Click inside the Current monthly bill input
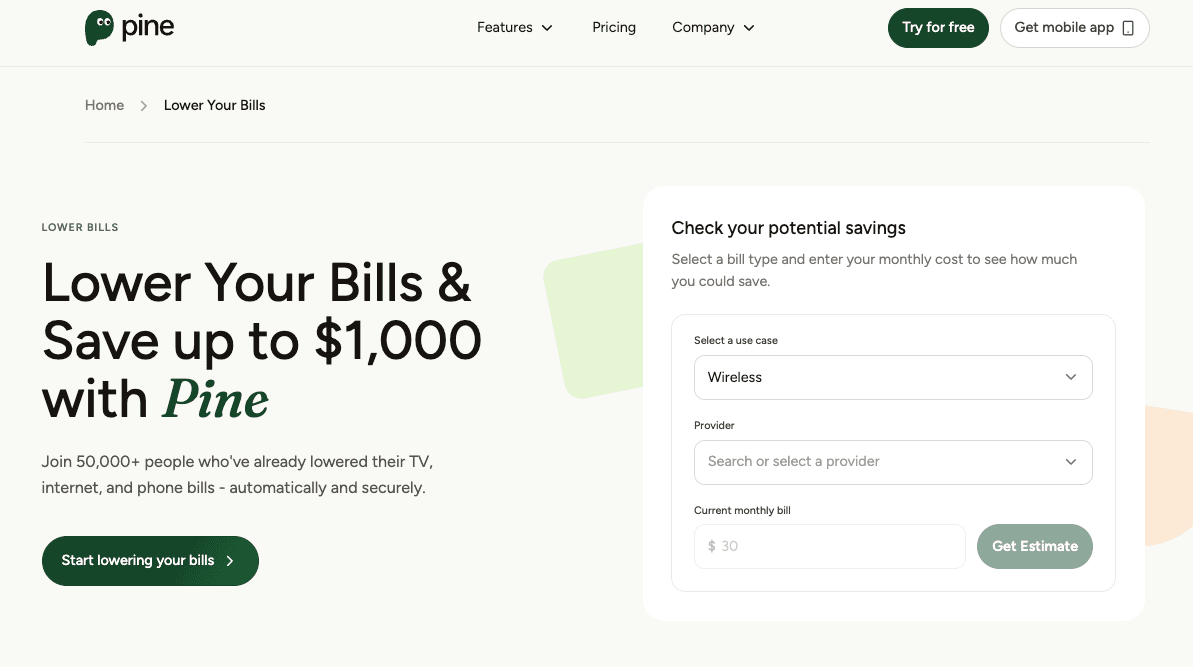1193x667 pixels. coord(829,546)
